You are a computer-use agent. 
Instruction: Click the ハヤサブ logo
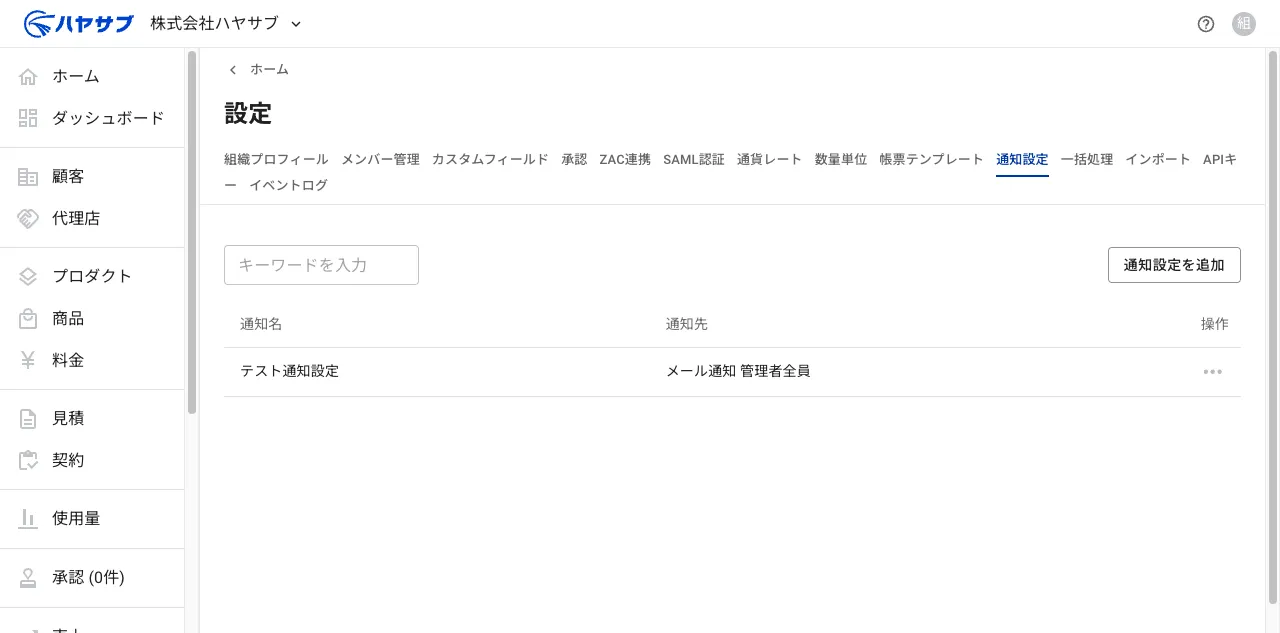78,23
